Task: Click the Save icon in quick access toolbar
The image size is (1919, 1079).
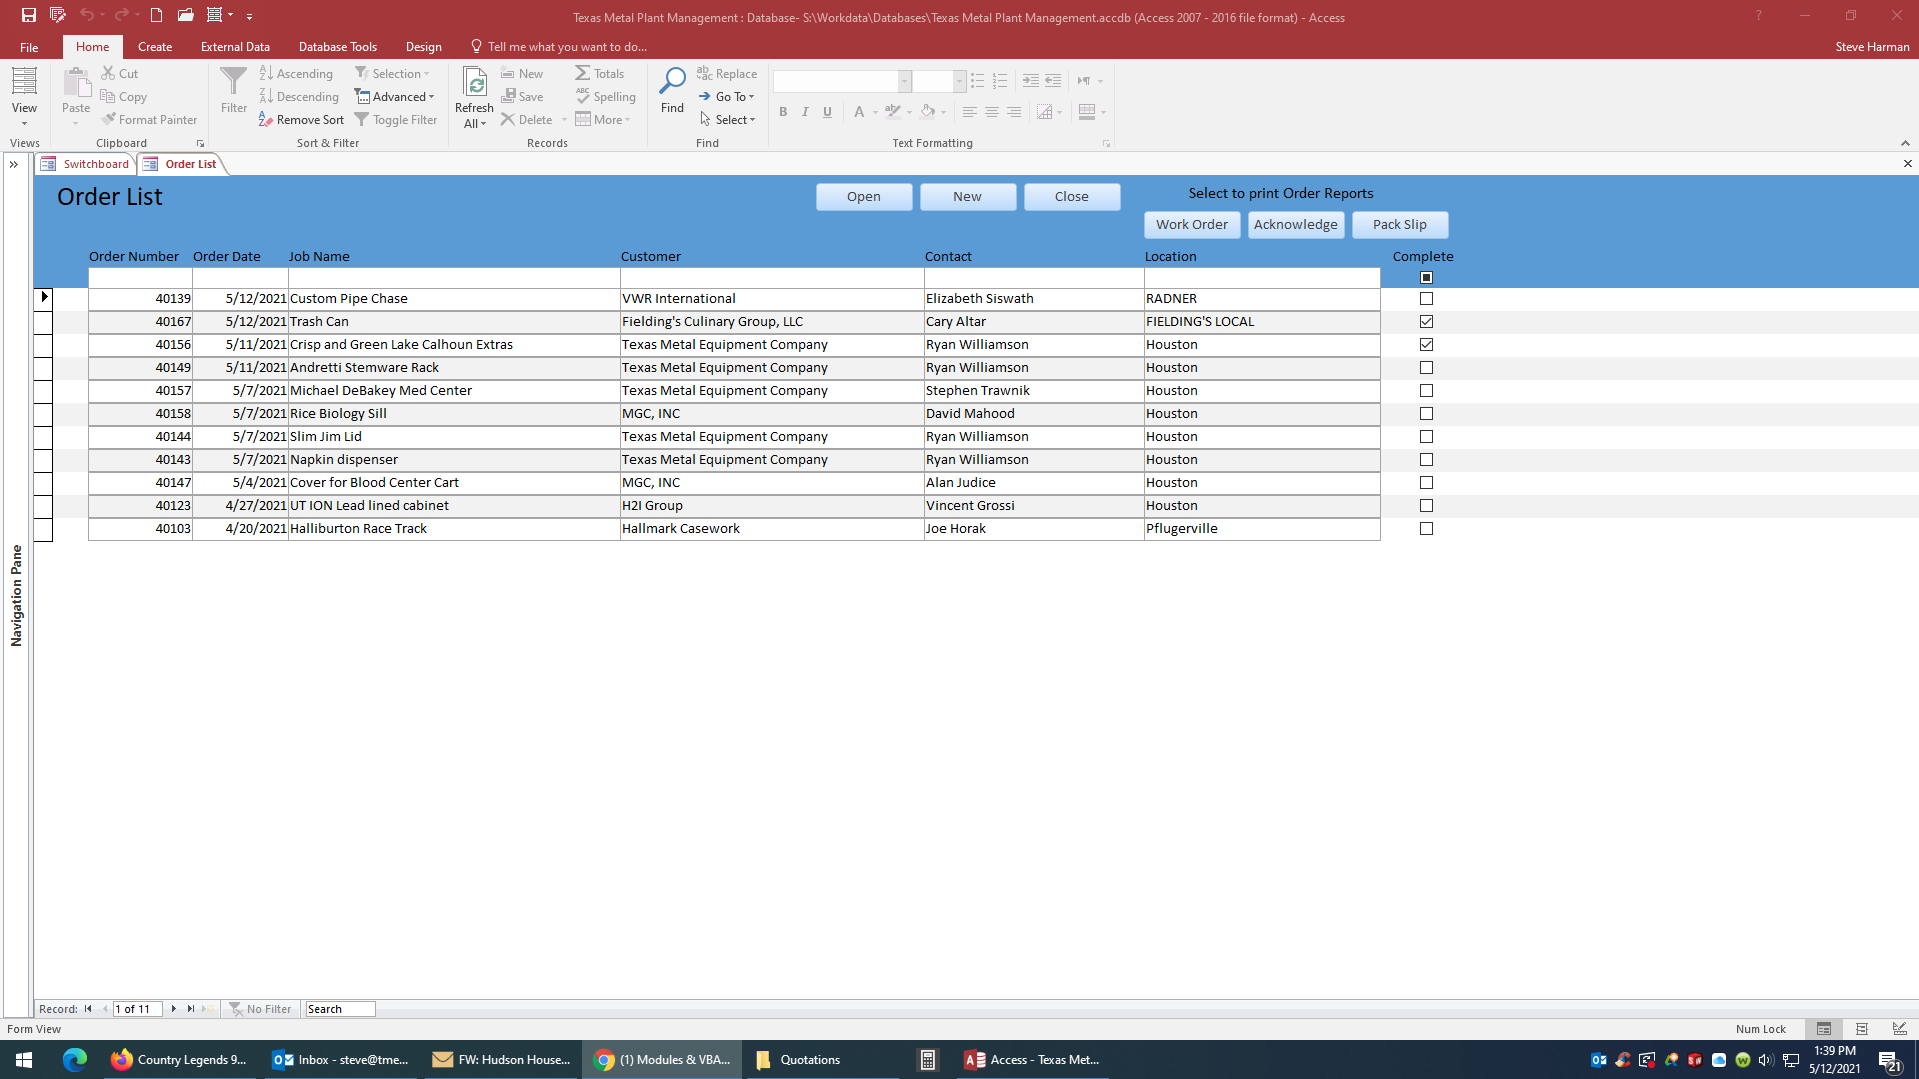Action: (x=28, y=15)
